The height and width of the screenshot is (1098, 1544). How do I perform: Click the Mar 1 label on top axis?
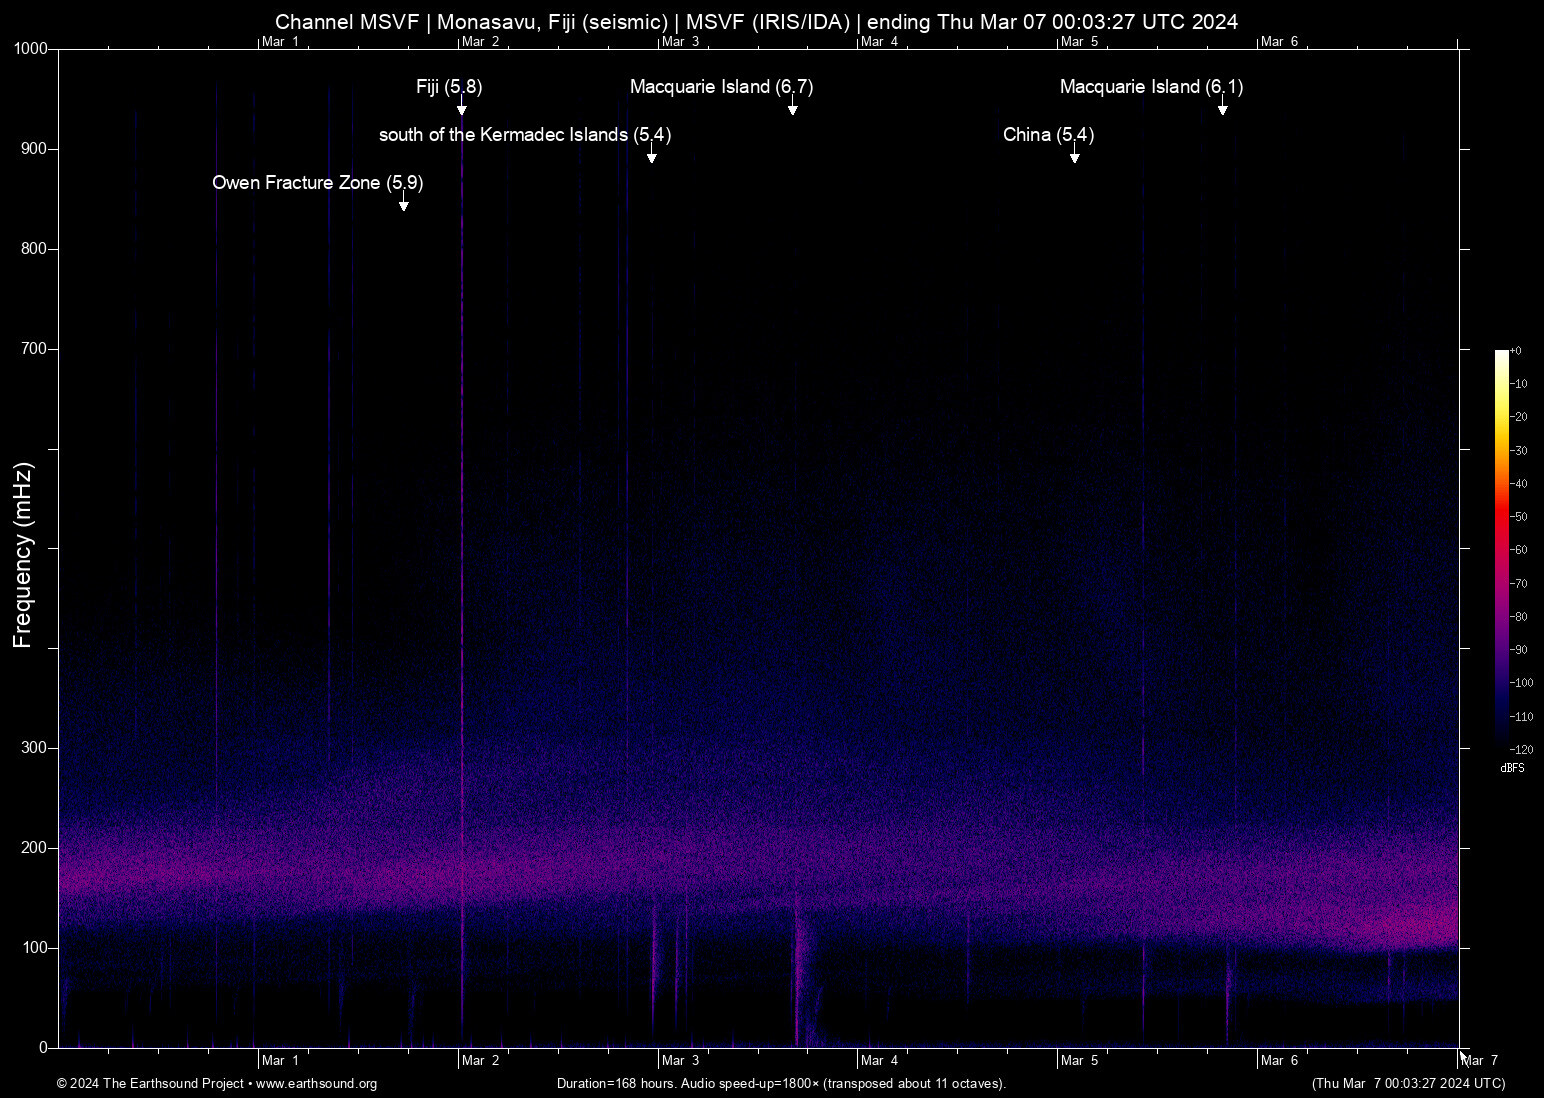pyautogui.click(x=280, y=42)
